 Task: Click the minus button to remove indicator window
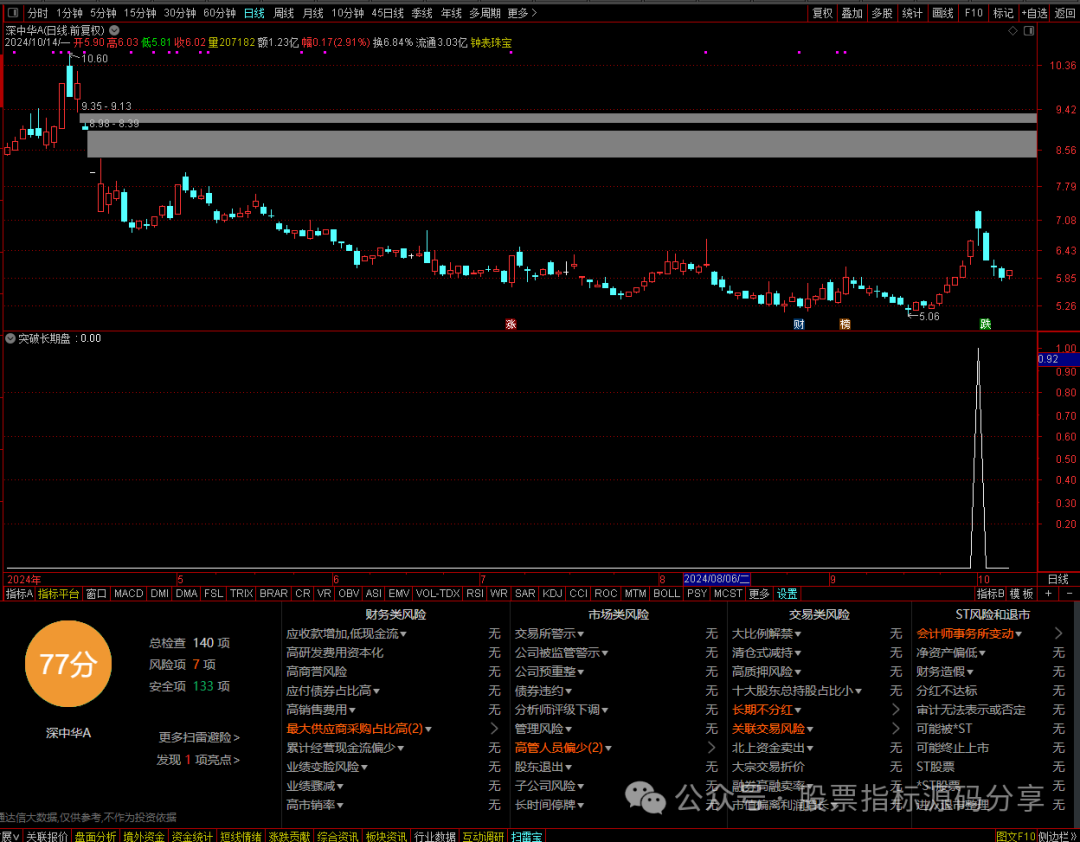[1070, 593]
